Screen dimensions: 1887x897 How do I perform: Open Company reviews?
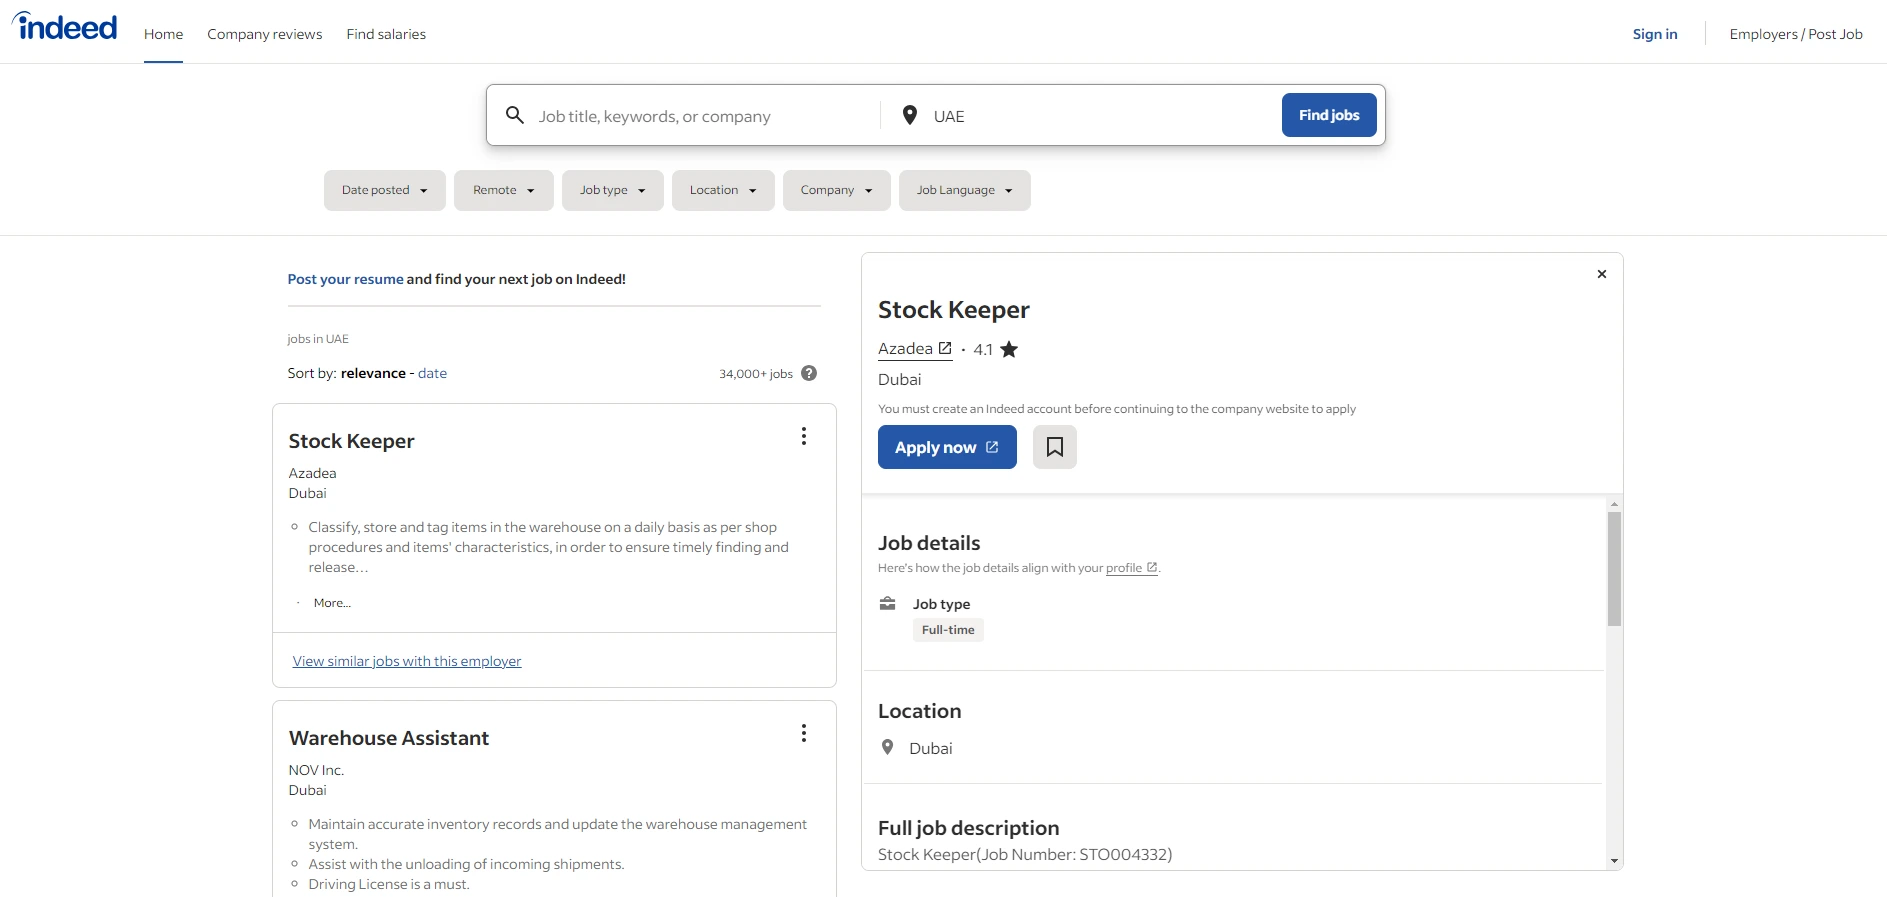(265, 34)
